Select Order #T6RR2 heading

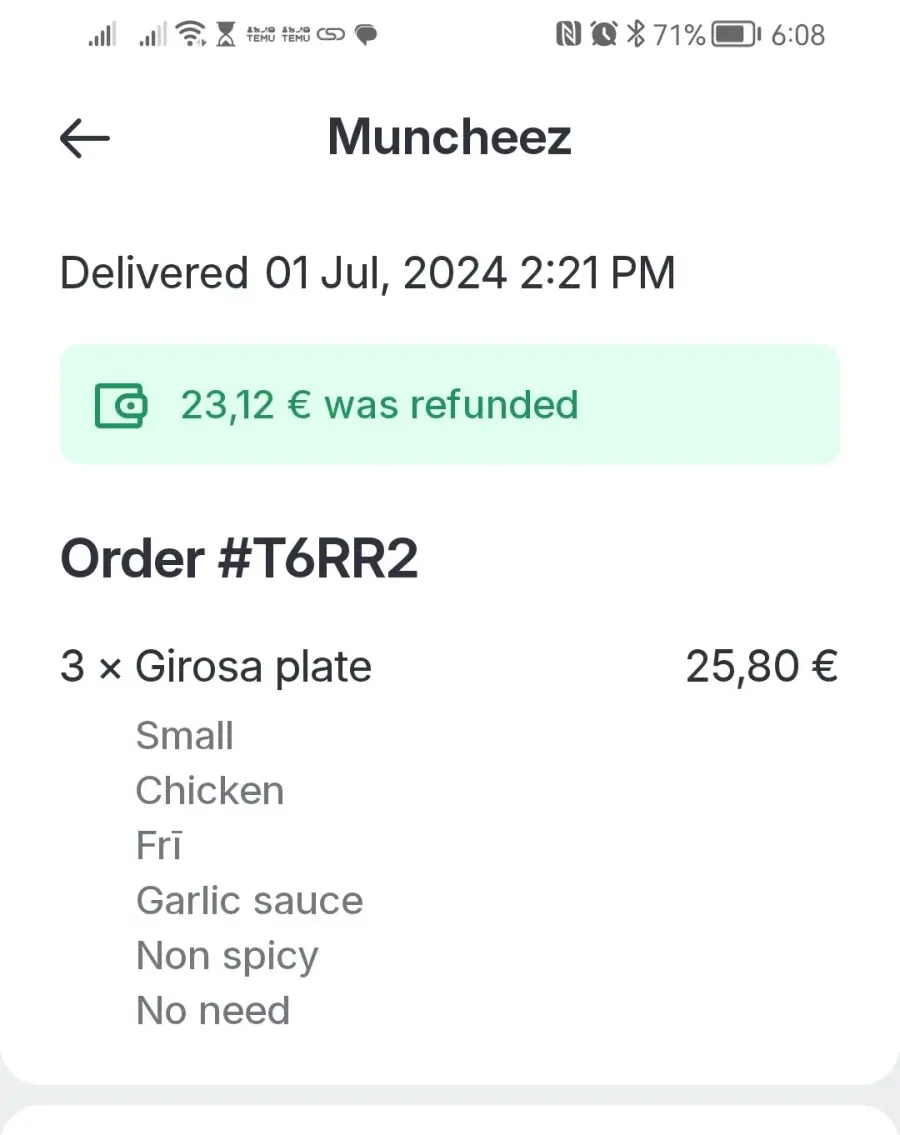pos(239,559)
